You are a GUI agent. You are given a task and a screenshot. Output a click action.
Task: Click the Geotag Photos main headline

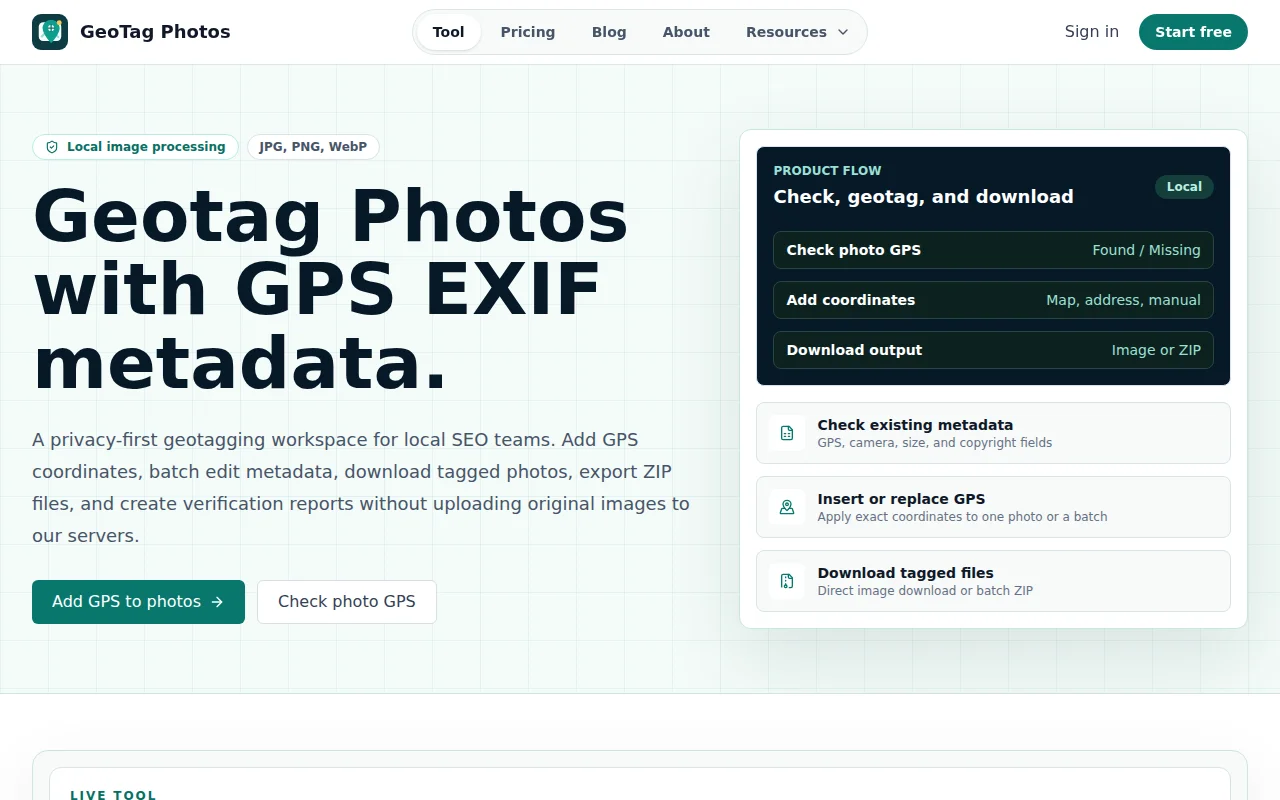click(331, 290)
